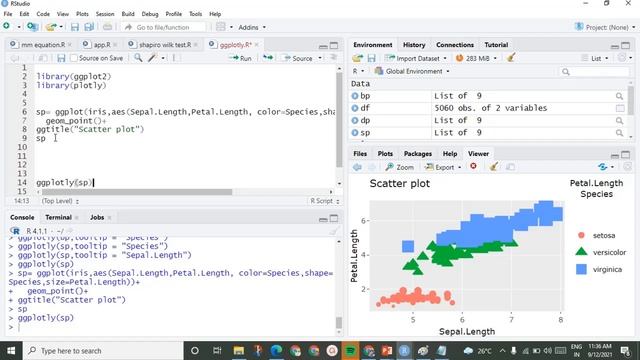
Task: Click the Top Level scope selector
Action: tap(60, 201)
